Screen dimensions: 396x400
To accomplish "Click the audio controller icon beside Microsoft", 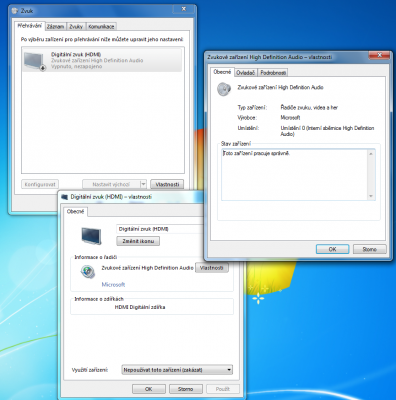I will [88, 272].
